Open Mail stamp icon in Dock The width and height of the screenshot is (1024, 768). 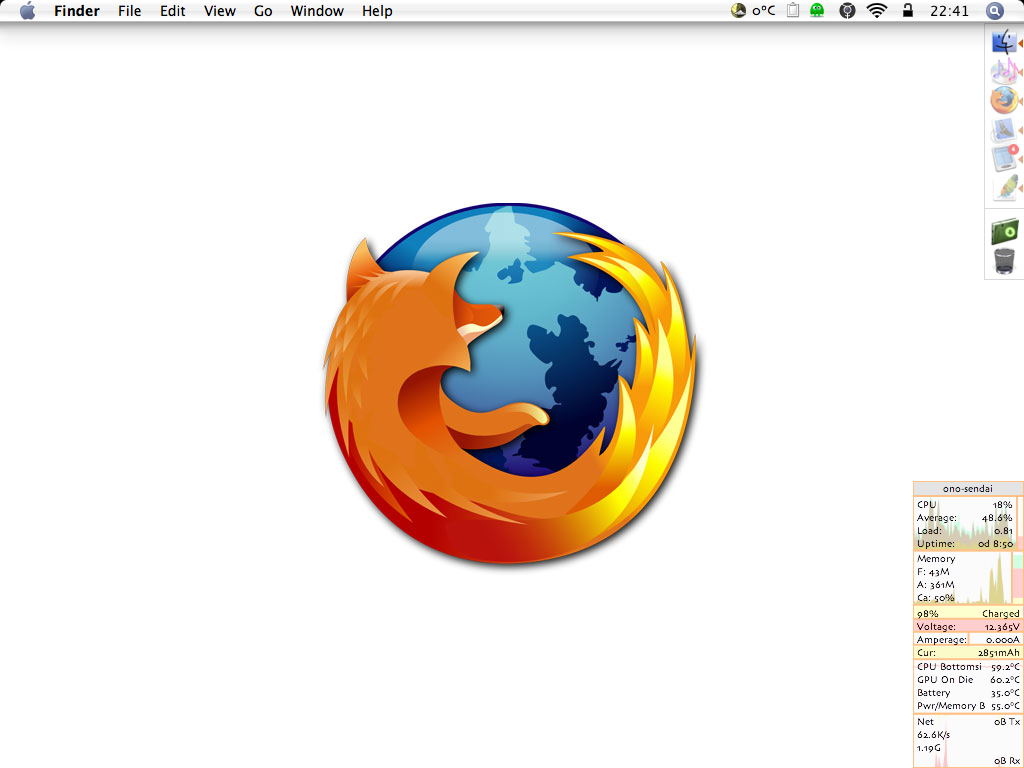[1004, 130]
